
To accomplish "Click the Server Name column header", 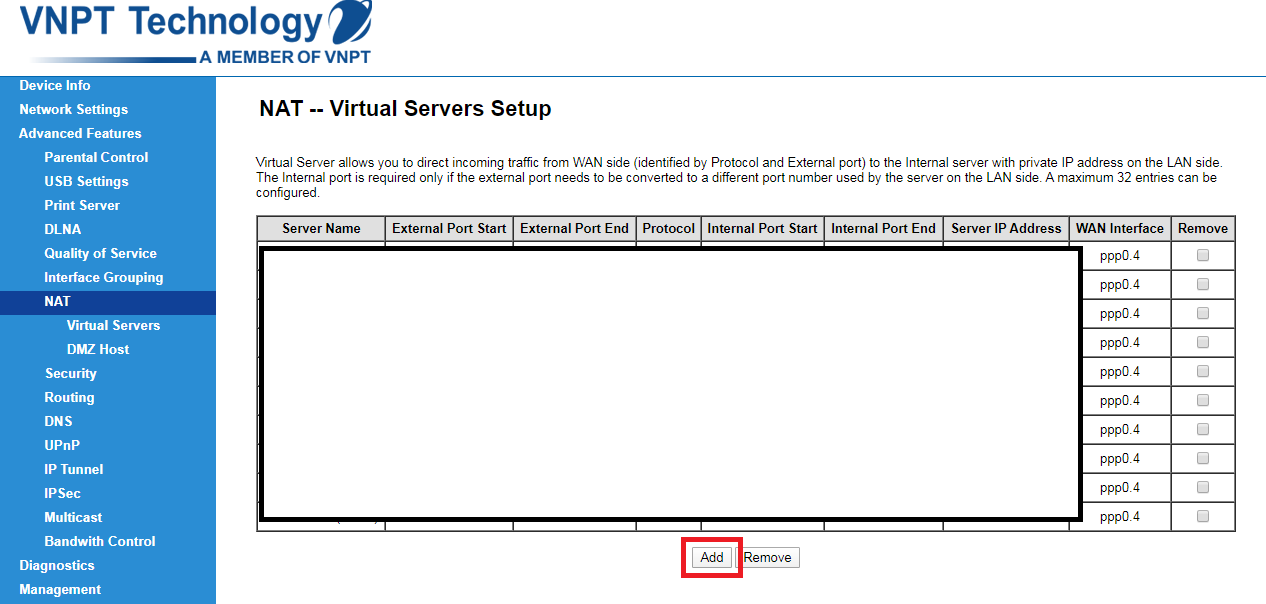I will (321, 228).
